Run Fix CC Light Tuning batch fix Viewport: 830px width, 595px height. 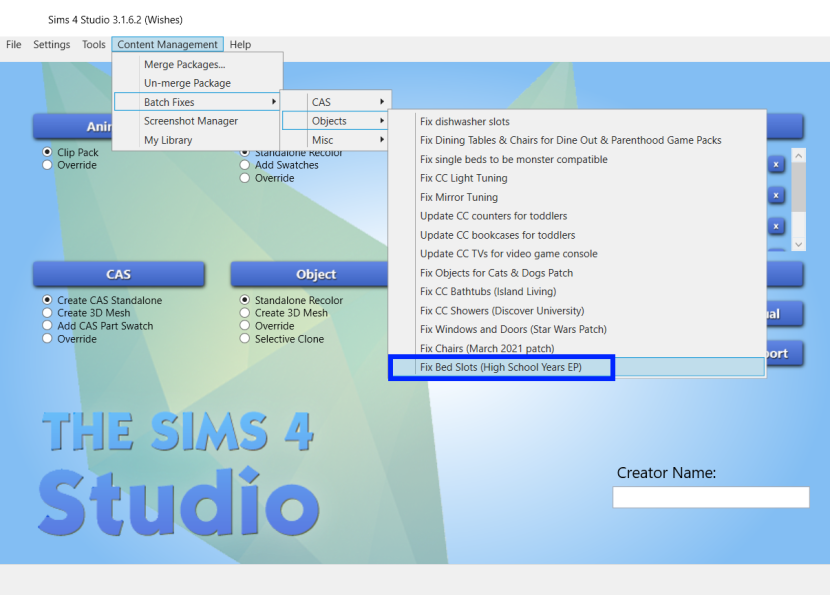(463, 178)
